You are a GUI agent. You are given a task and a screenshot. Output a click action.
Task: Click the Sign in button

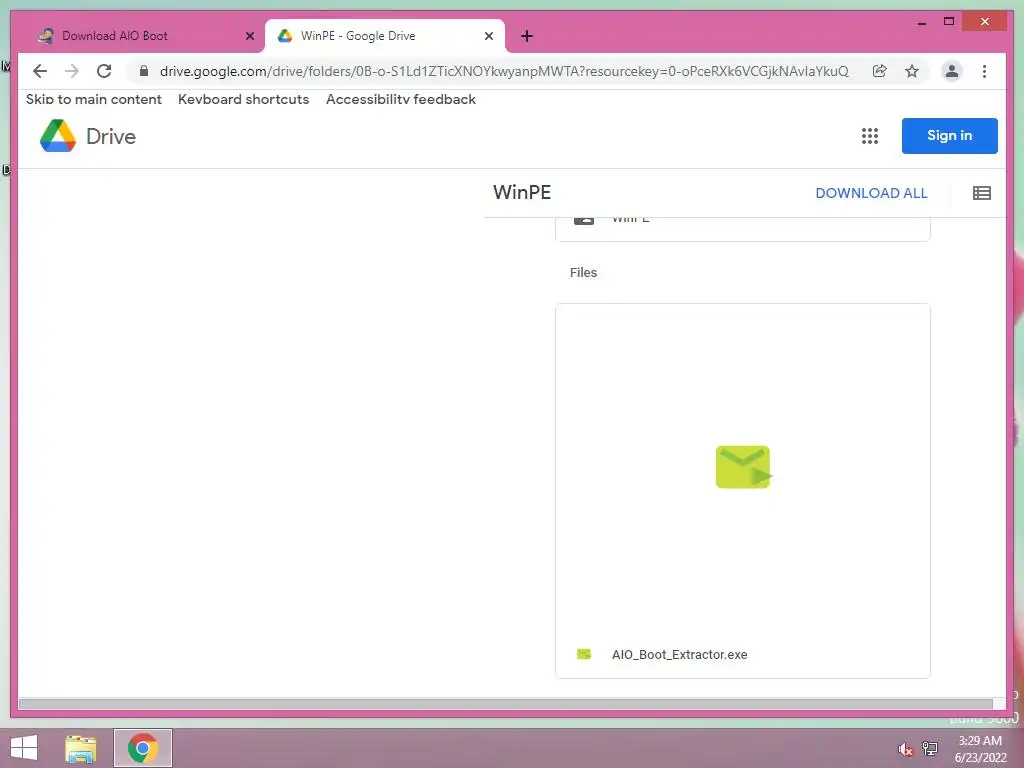pyautogui.click(x=950, y=136)
